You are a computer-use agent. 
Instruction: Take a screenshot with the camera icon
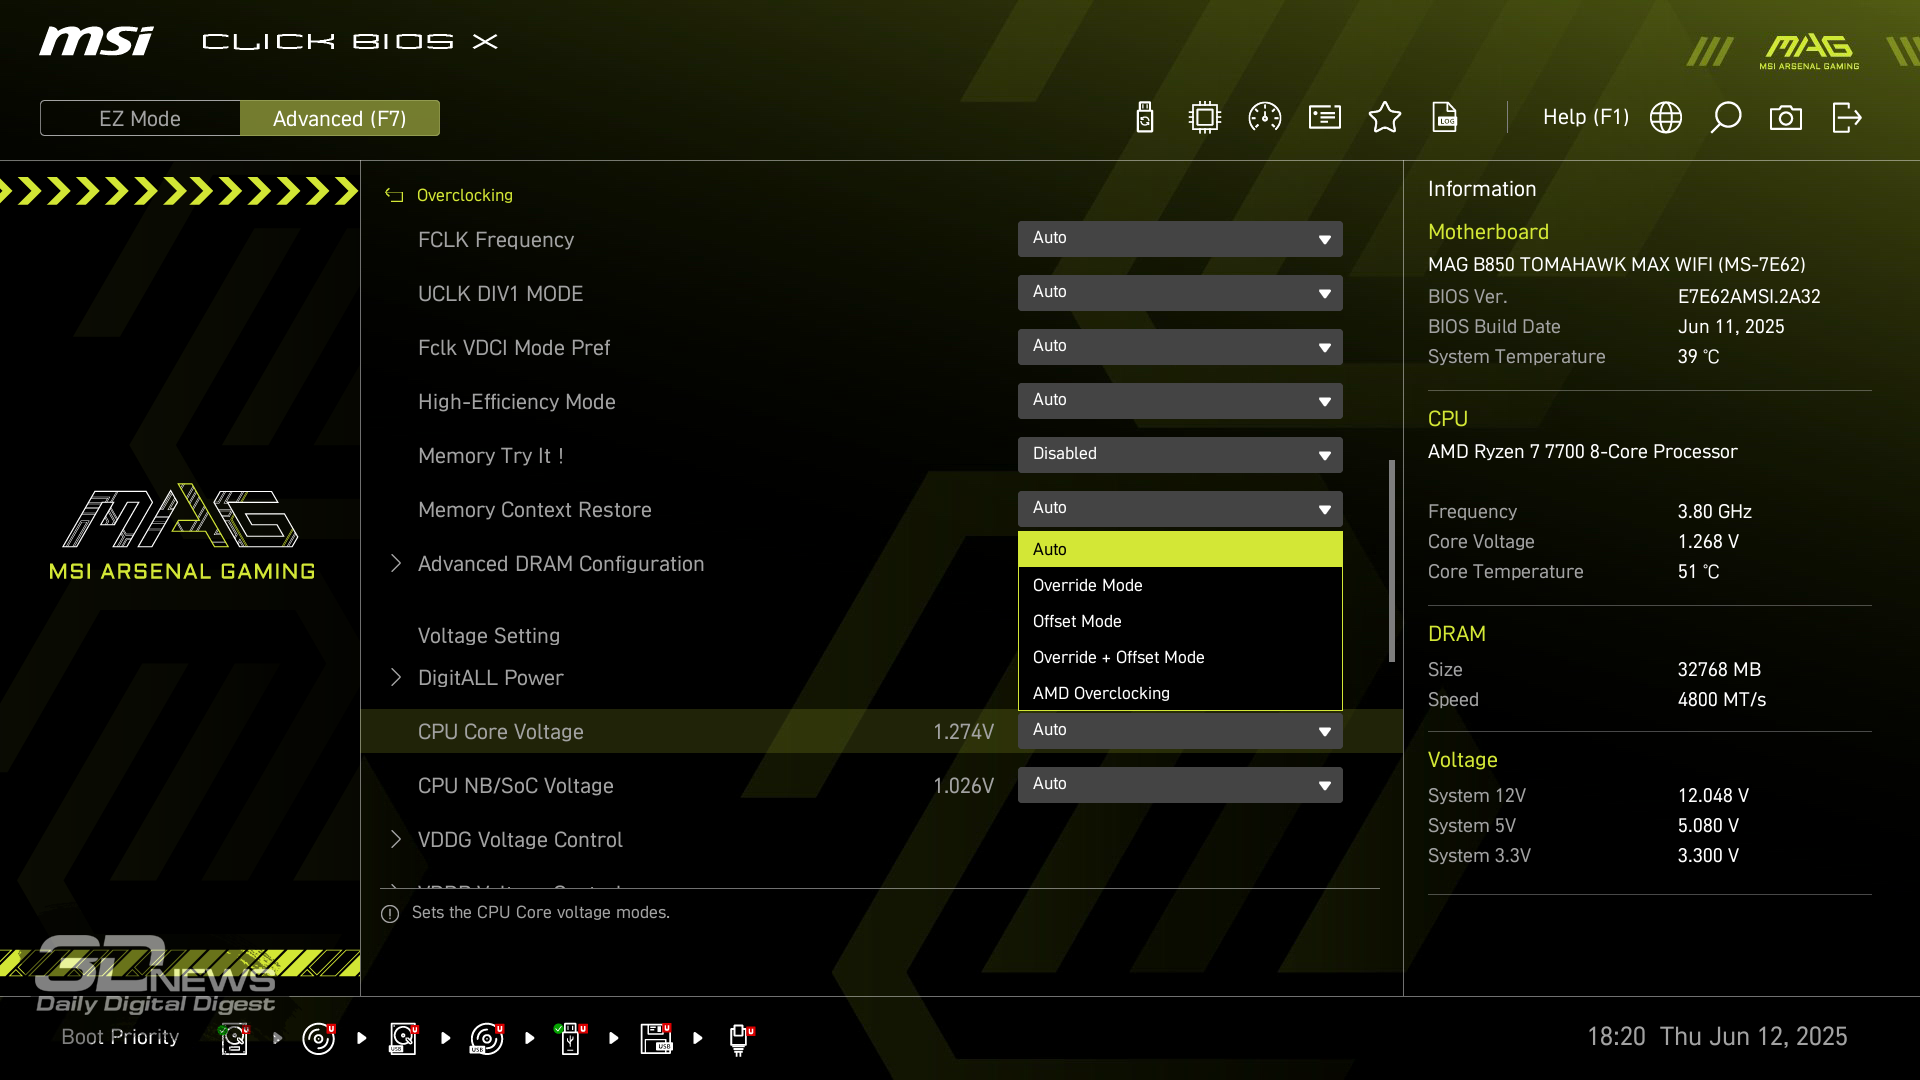(1786, 118)
